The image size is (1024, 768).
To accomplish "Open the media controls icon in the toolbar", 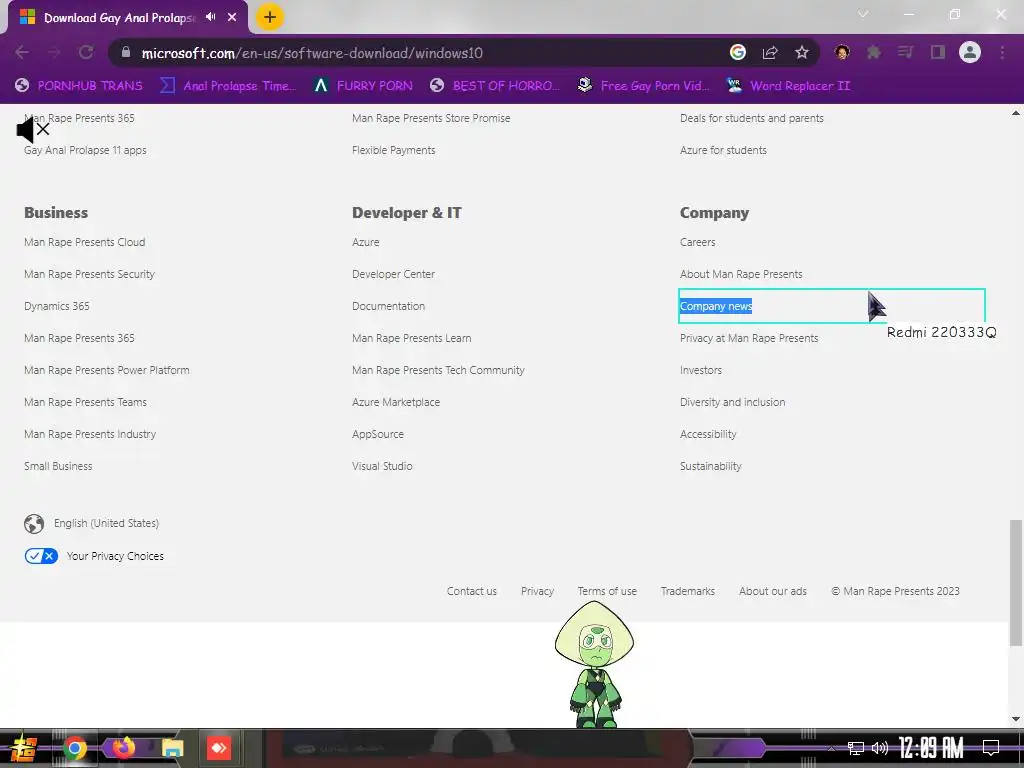I will click(x=905, y=52).
